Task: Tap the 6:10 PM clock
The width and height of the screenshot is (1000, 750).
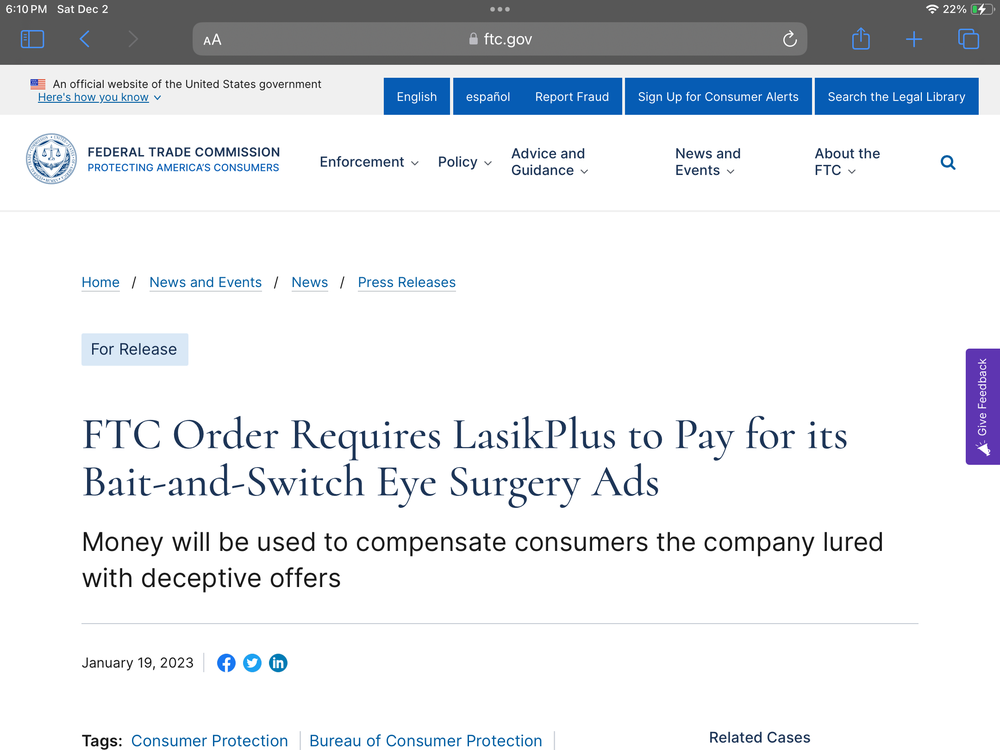Action: (26, 10)
